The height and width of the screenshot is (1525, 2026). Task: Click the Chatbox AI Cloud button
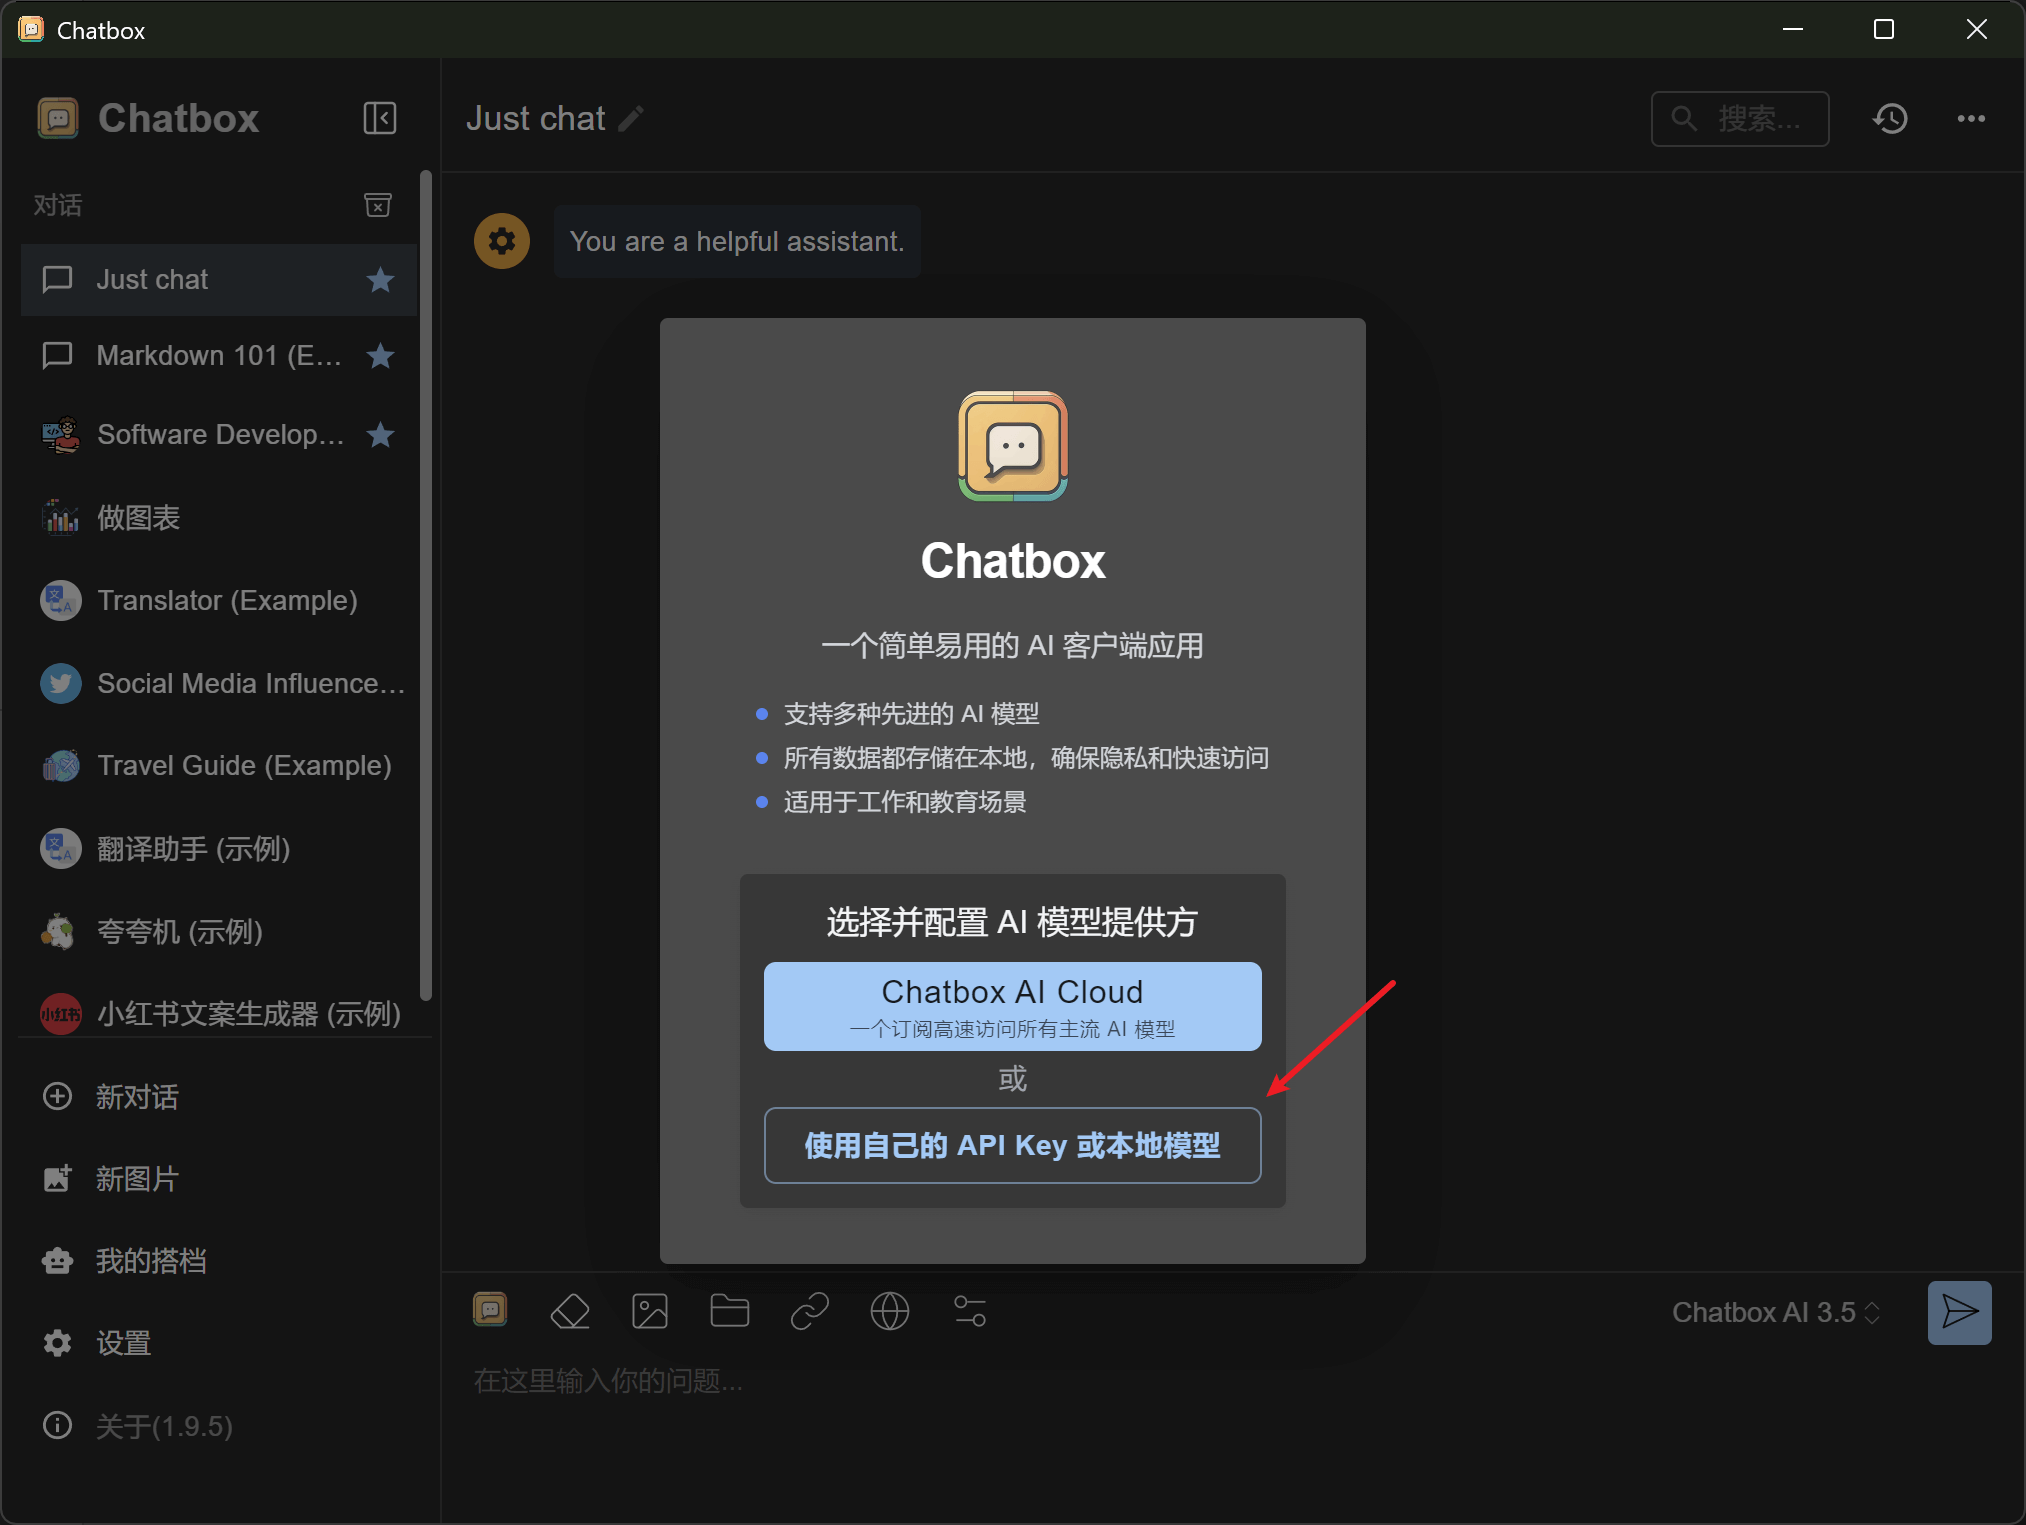coord(1012,1006)
